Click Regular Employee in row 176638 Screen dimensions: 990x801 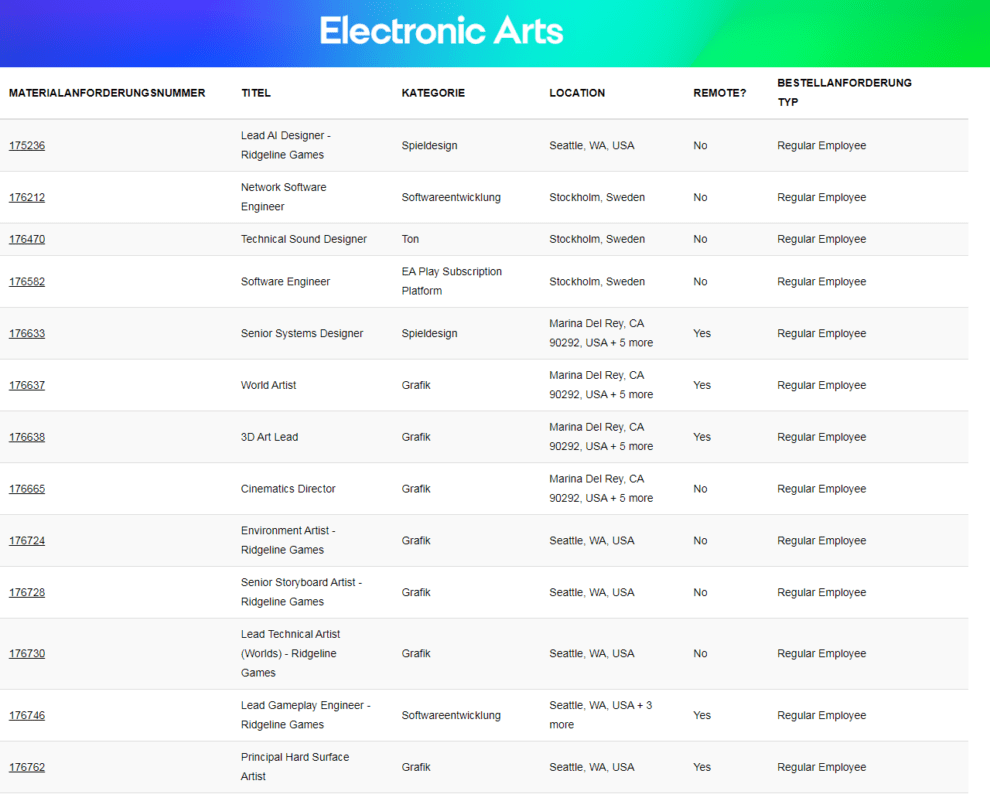coord(821,437)
